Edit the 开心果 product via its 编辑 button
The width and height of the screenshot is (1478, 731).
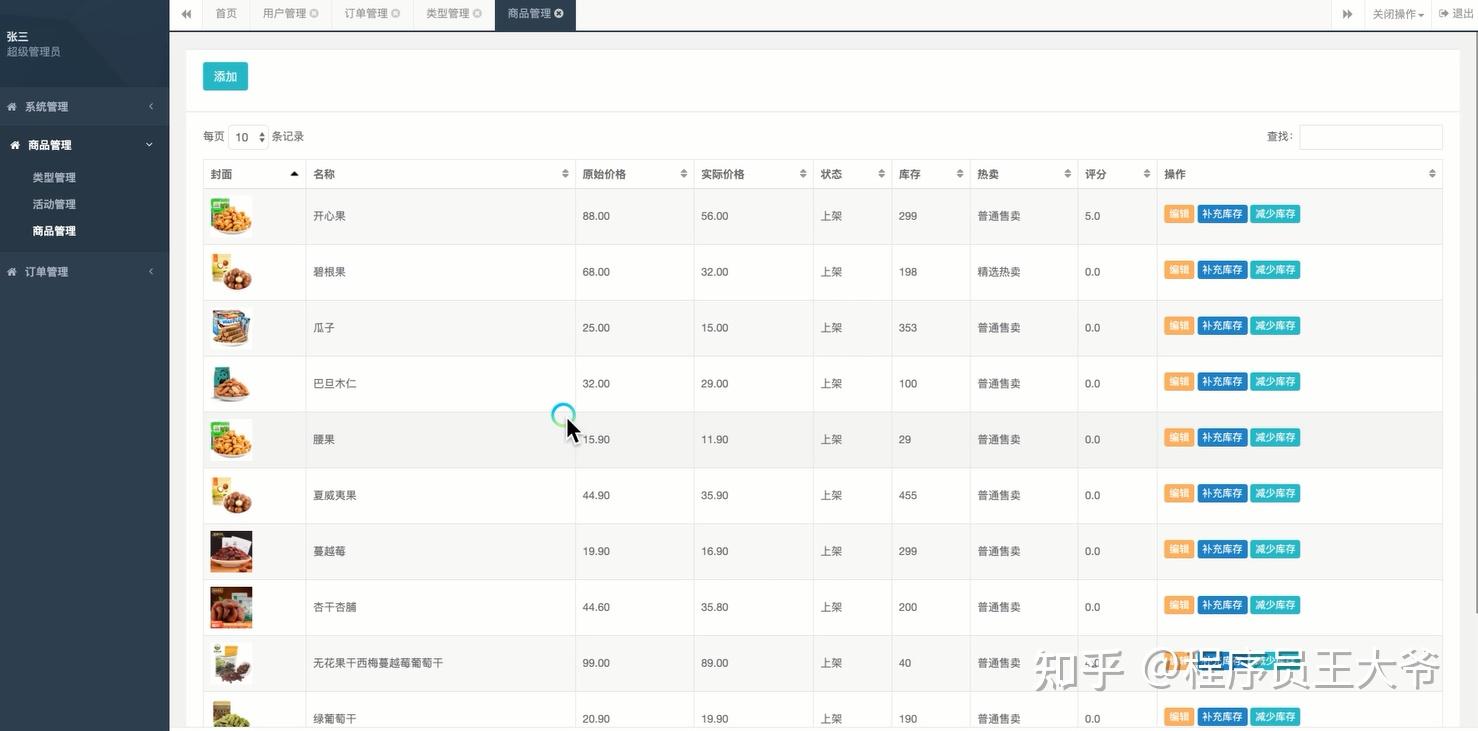(x=1178, y=213)
